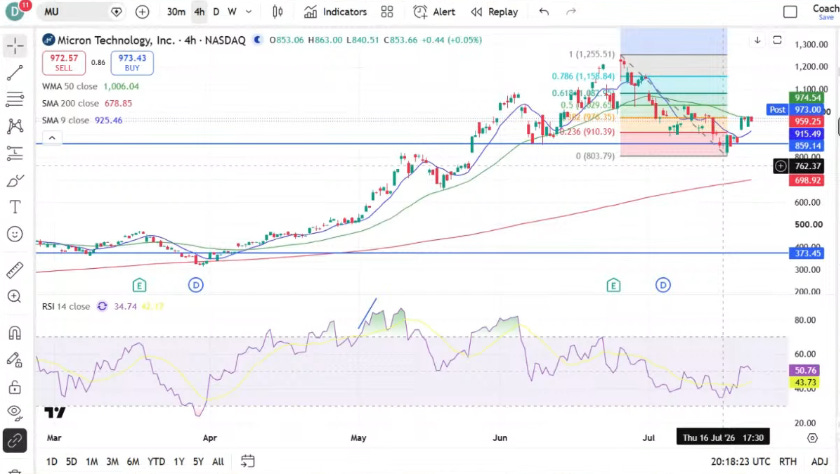The width and height of the screenshot is (840, 474).
Task: Switch to the D daily timeframe
Action: pyautogui.click(x=216, y=12)
